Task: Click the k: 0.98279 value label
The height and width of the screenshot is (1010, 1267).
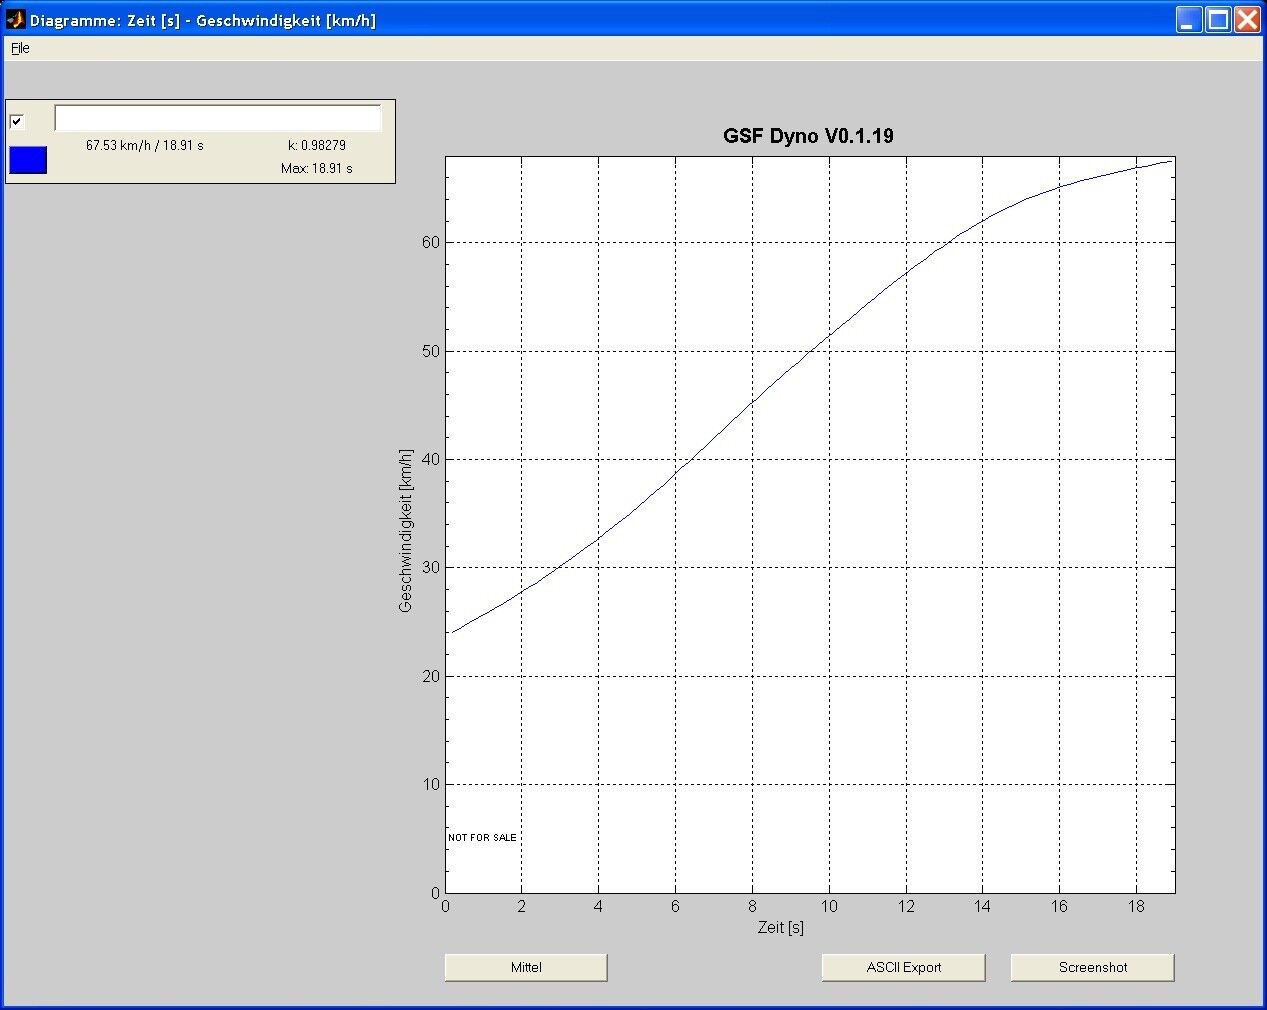Action: 316,145
